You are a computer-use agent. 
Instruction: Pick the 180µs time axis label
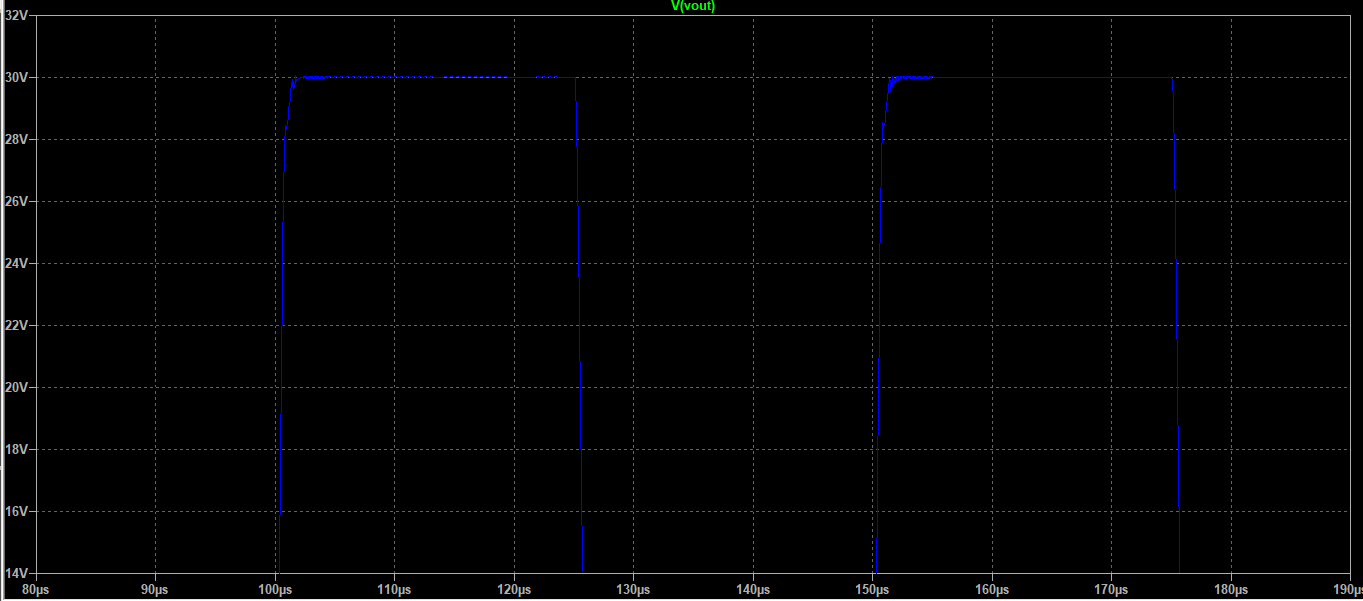coord(1231,589)
